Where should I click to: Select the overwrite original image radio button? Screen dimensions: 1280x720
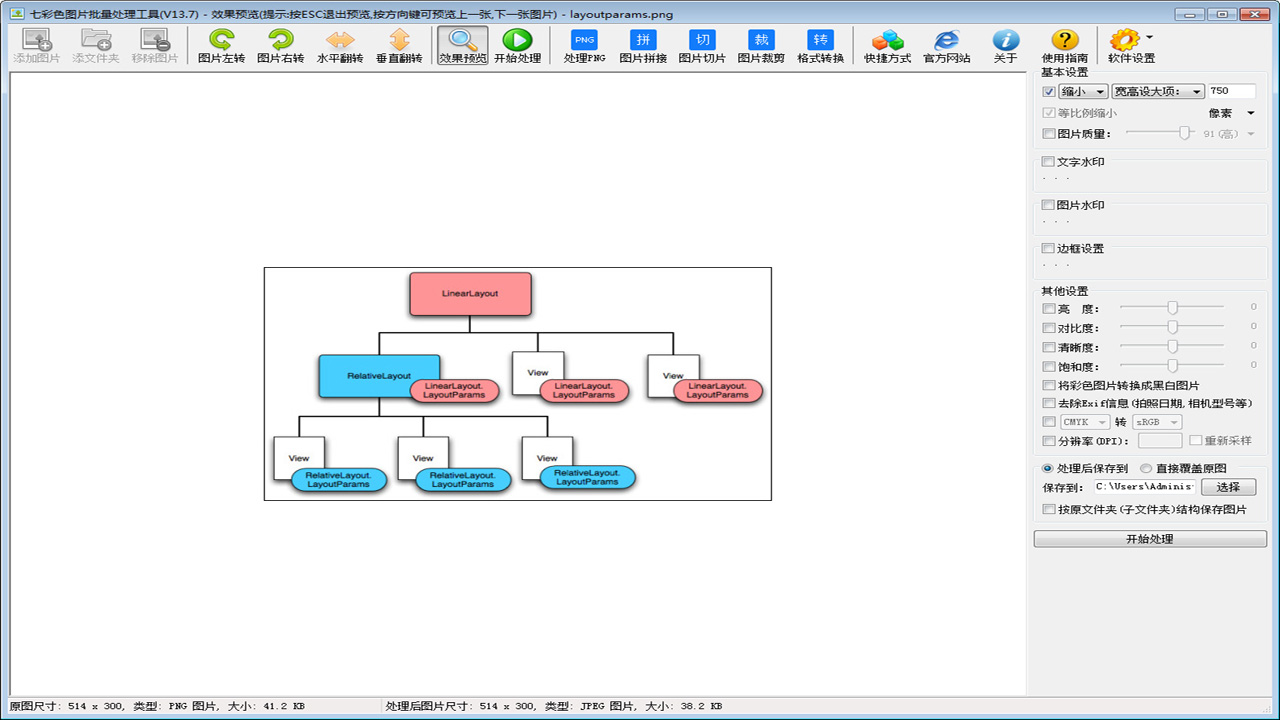(1146, 468)
